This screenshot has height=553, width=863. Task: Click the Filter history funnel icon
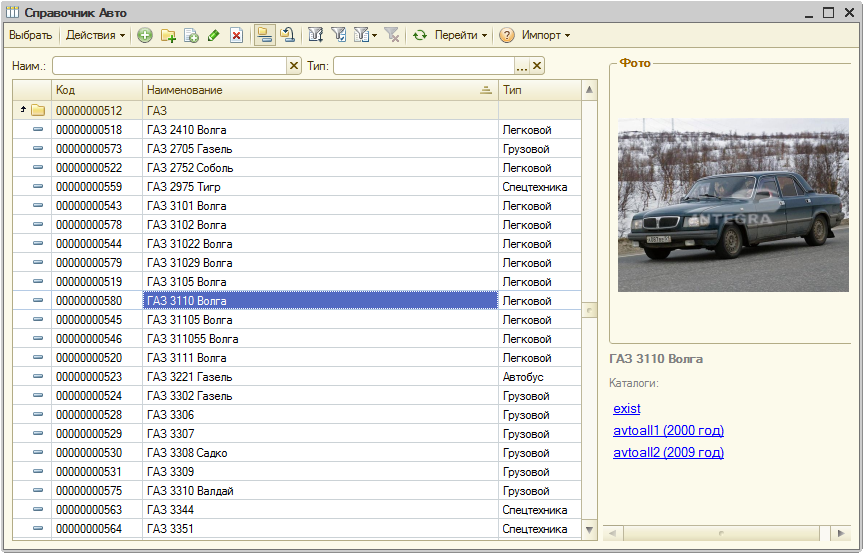(x=361, y=35)
